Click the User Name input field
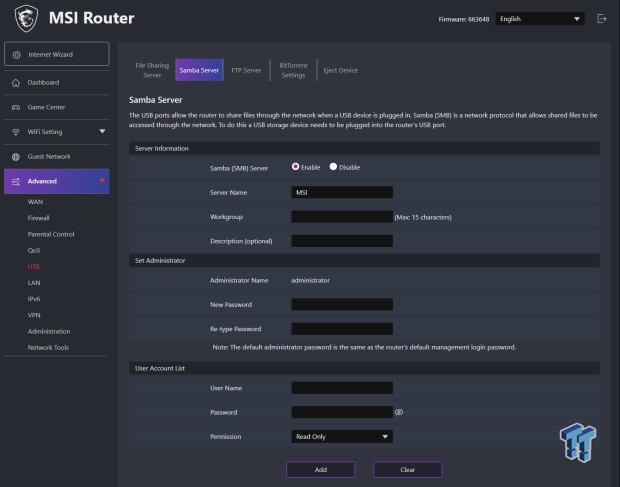 point(342,388)
